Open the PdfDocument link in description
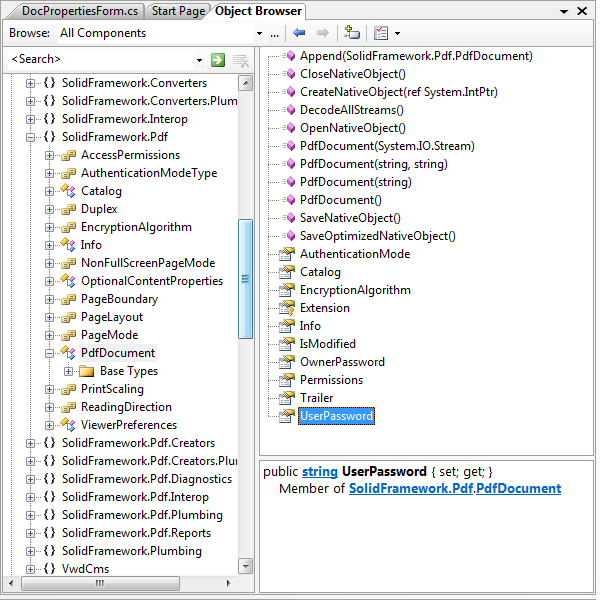This screenshot has height=600, width=600. 518,488
